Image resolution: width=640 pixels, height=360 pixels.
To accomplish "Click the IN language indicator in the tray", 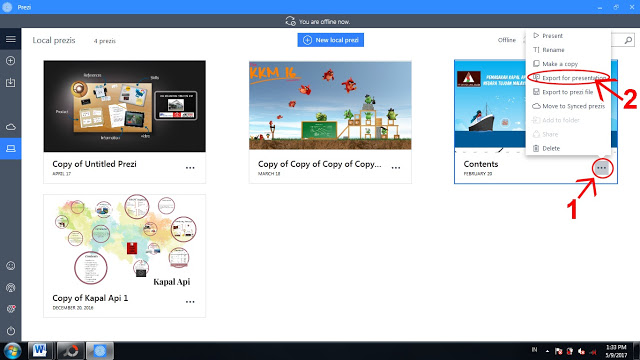I will pyautogui.click(x=534, y=350).
